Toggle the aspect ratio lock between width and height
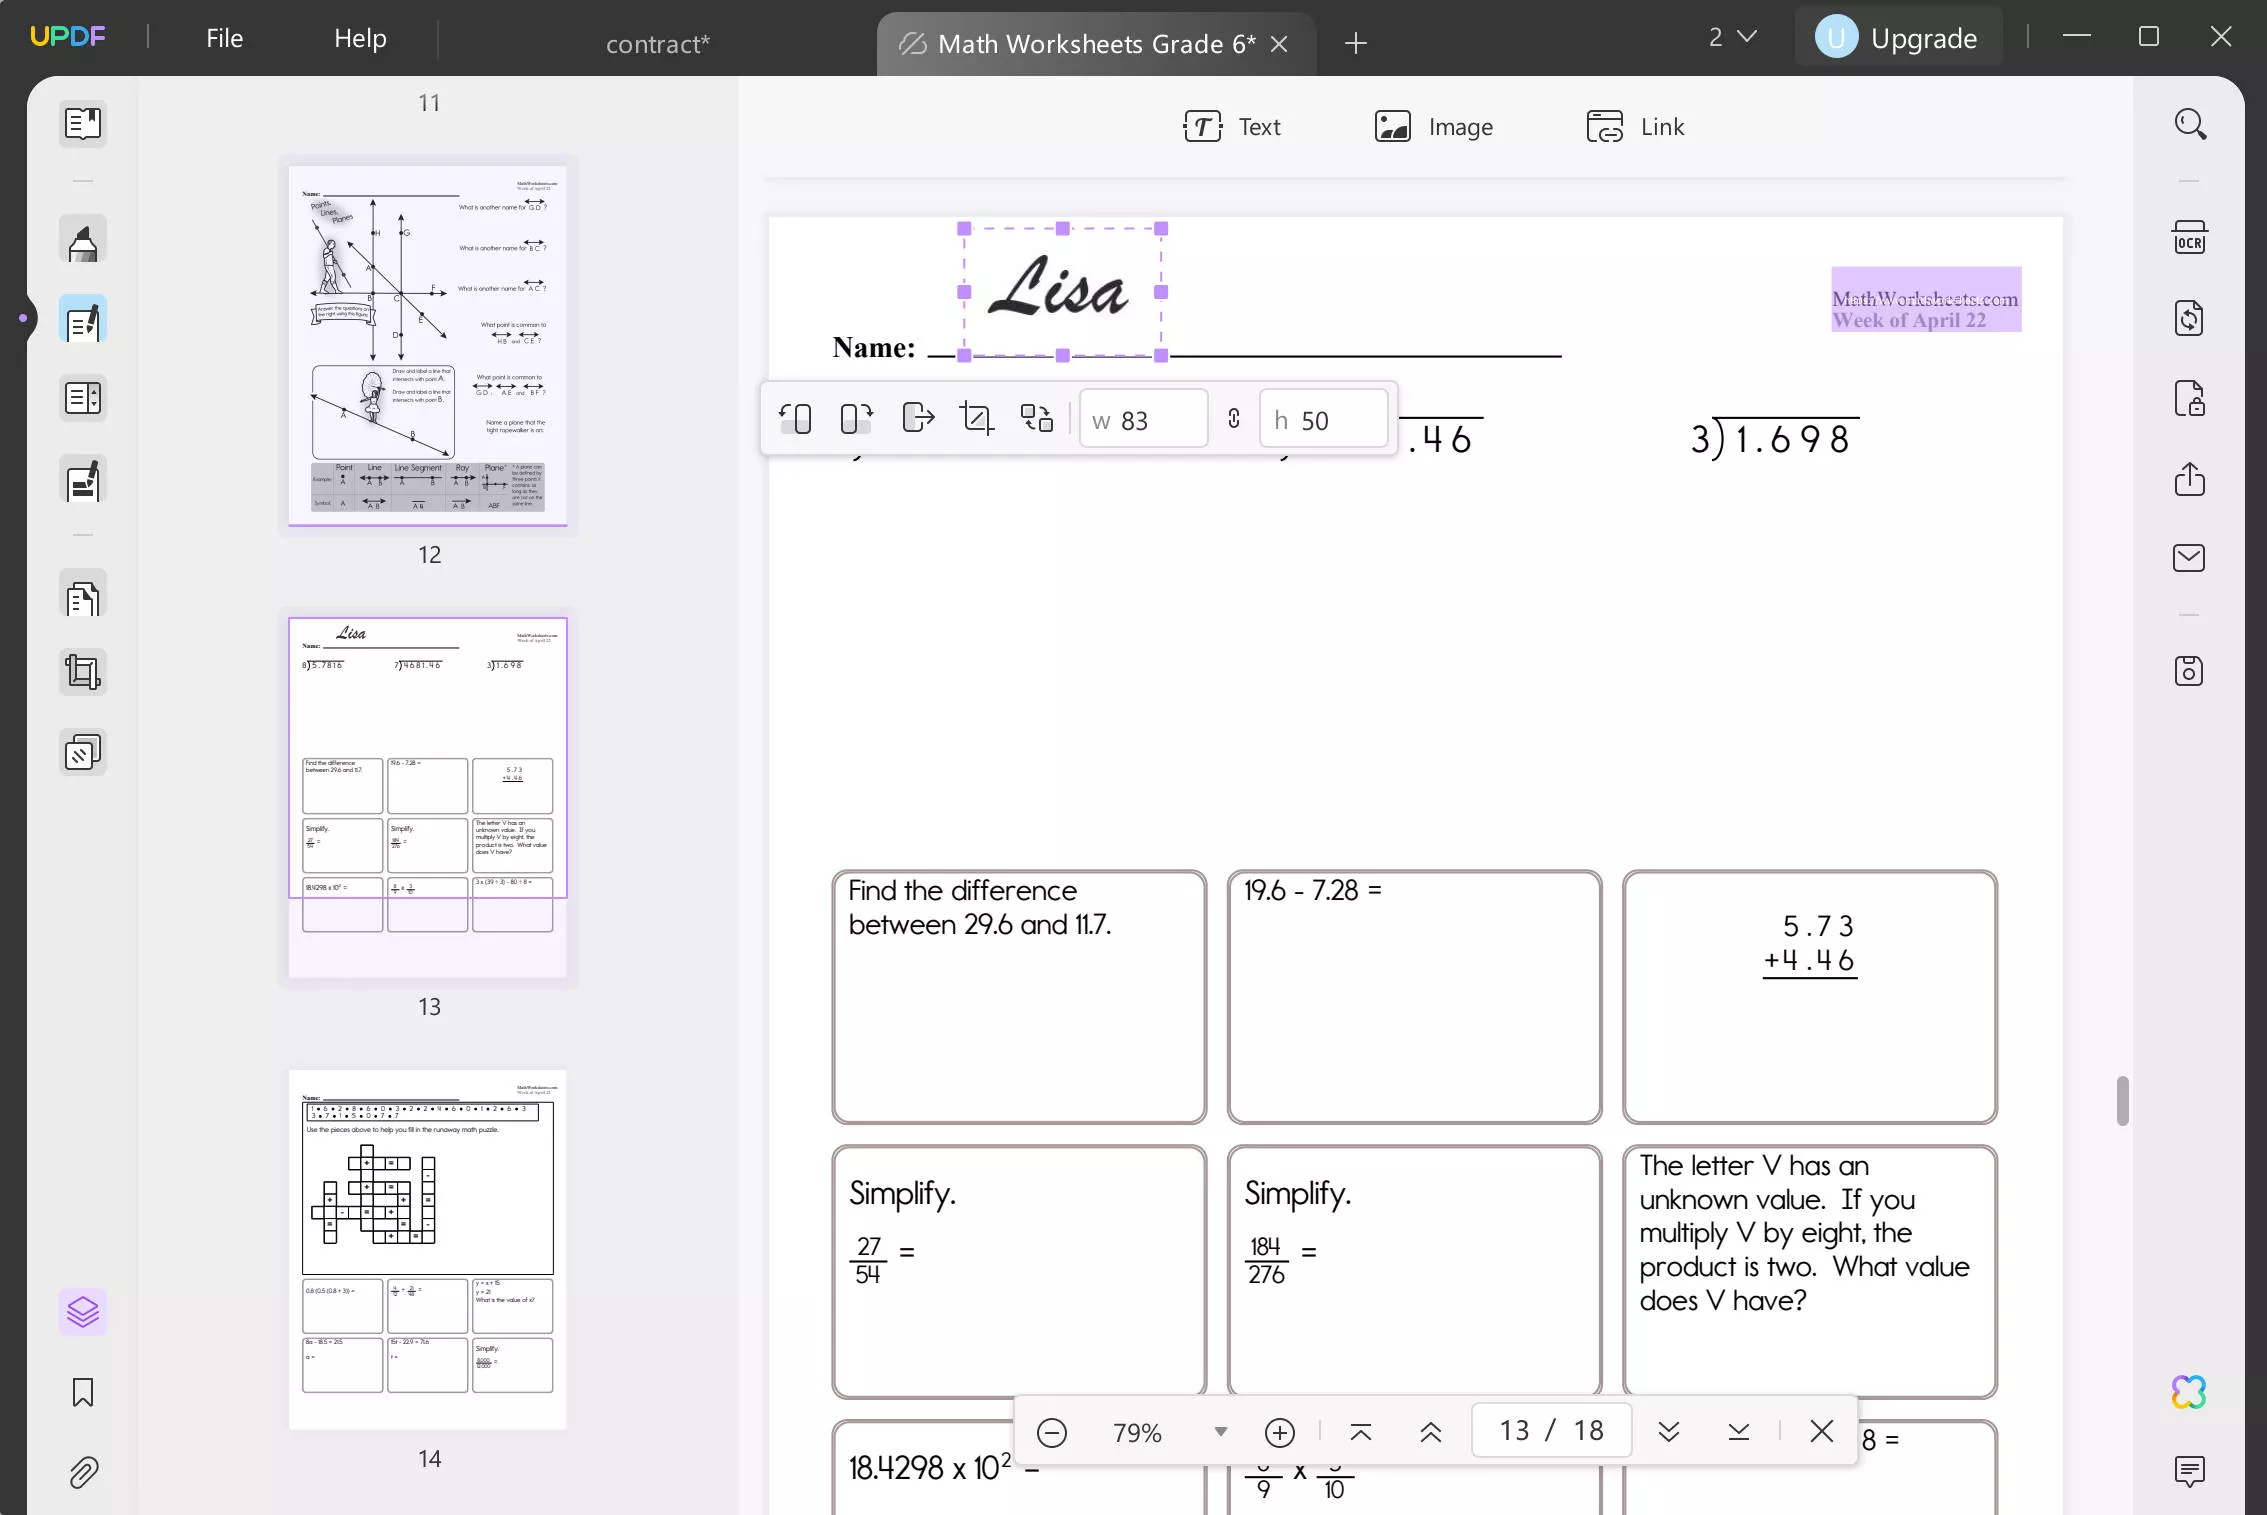 (x=1233, y=418)
